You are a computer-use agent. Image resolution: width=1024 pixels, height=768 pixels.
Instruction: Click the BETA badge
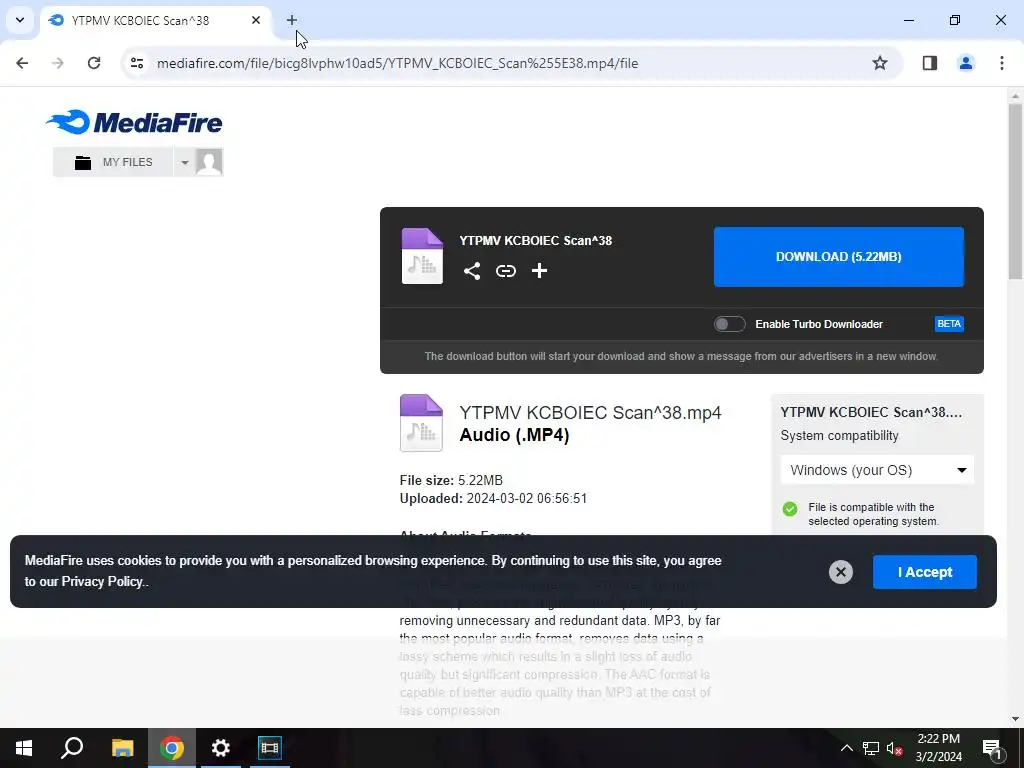click(949, 324)
